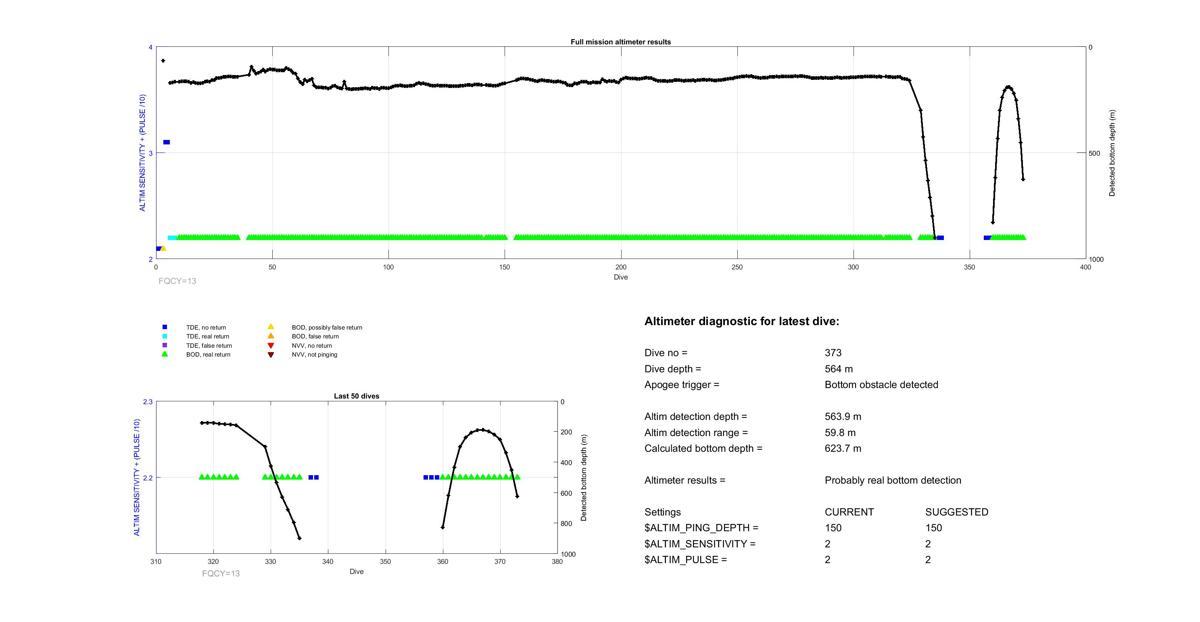The height and width of the screenshot is (622, 1200).
Task: Click the dive depth value '564 m'
Action: [x=839, y=369]
